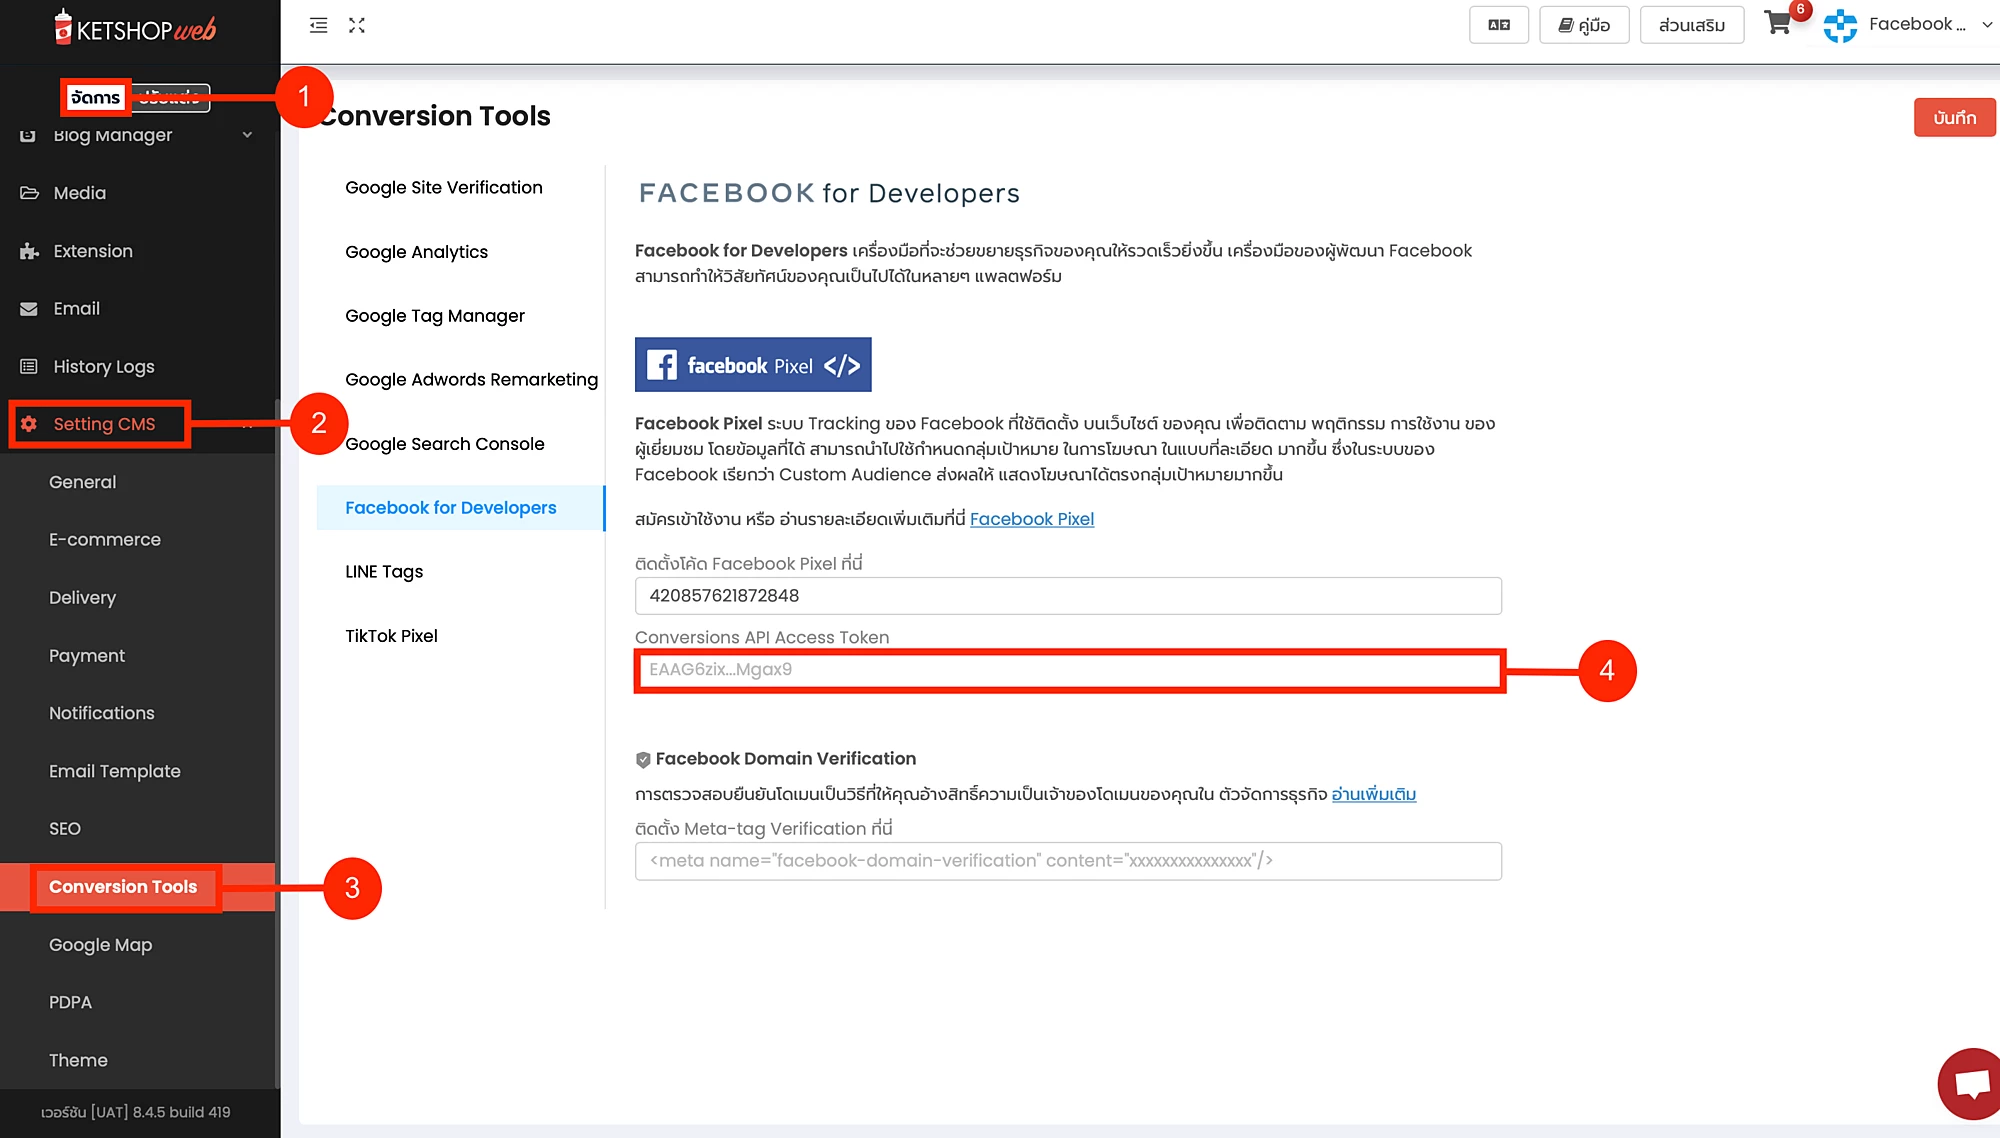
Task: Switch to Google Analytics tab
Action: point(417,252)
